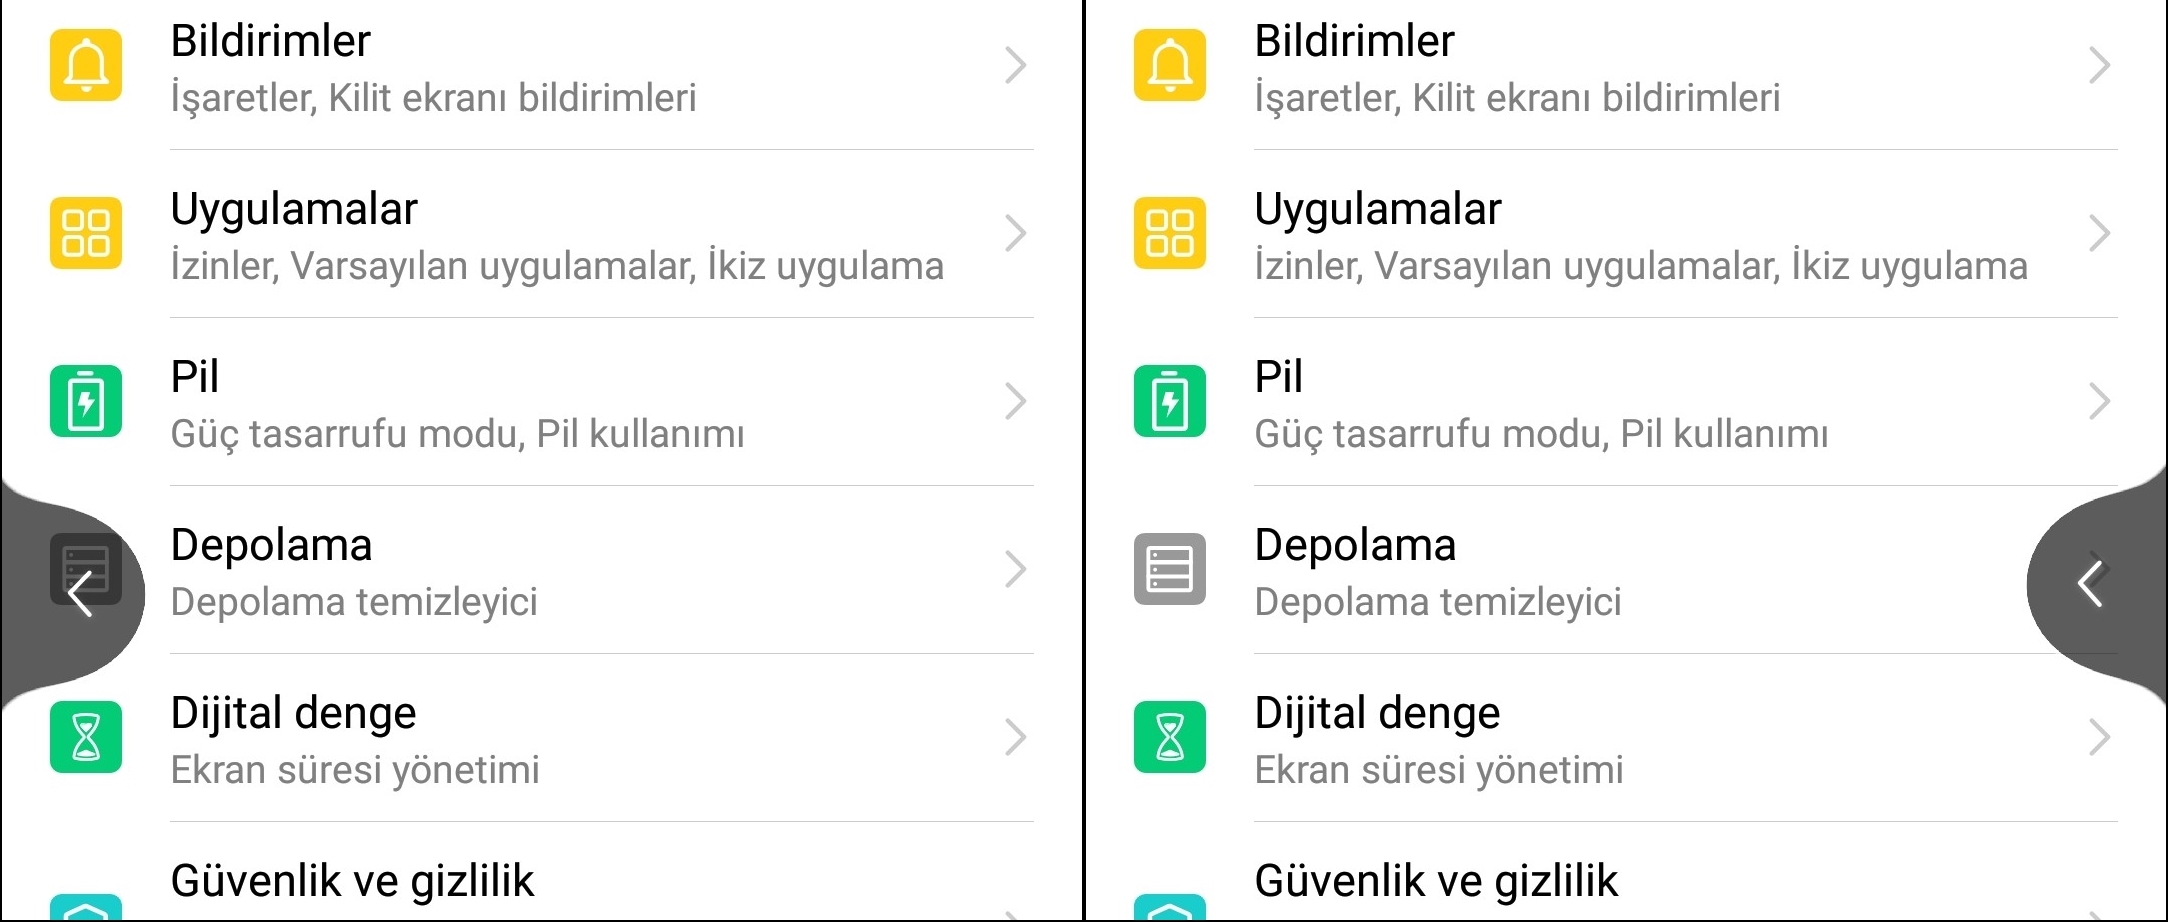Tap "Güç tasarrufu modu, Pil kullanımı" in left screen
The height and width of the screenshot is (922, 2168).
click(x=457, y=434)
